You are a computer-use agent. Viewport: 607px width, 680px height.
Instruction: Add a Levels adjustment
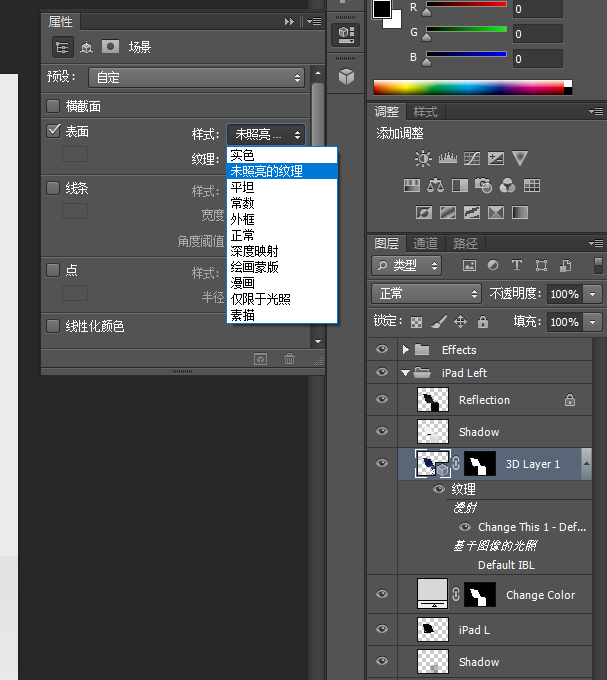[x=447, y=158]
